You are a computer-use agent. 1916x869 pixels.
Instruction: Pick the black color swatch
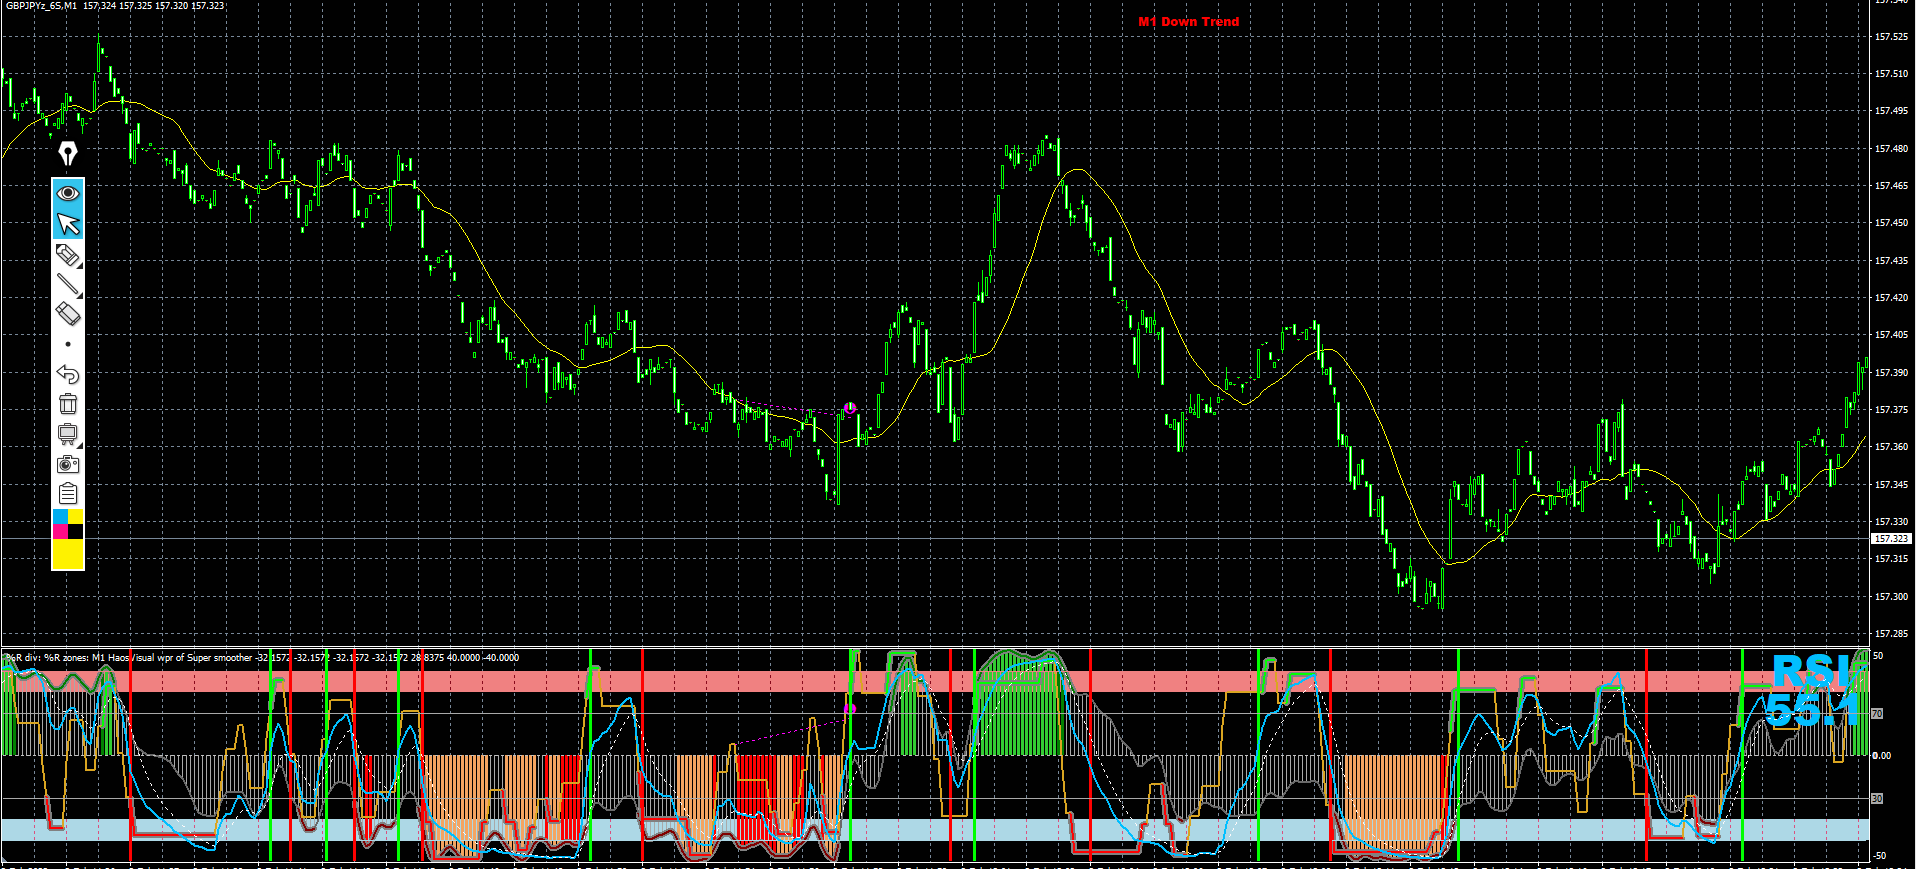76,531
